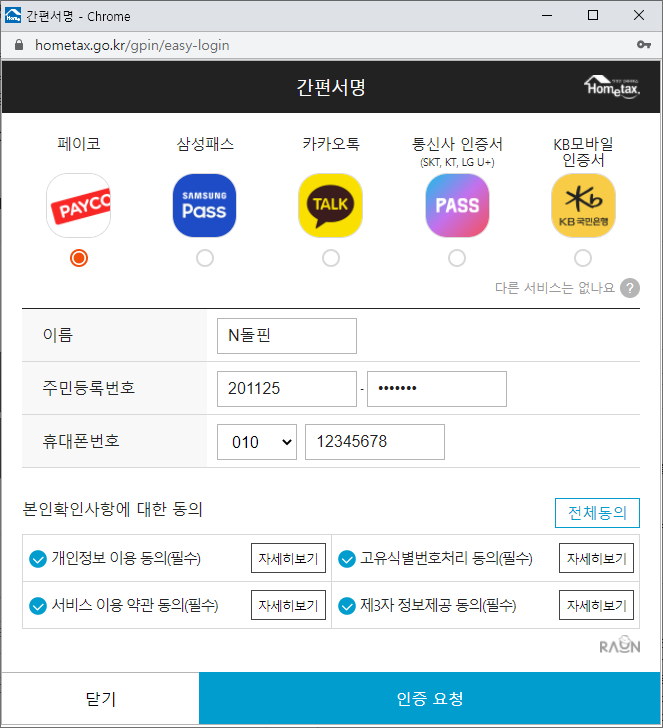Minimize the Chrome window
This screenshot has height=728, width=663.
(547, 15)
